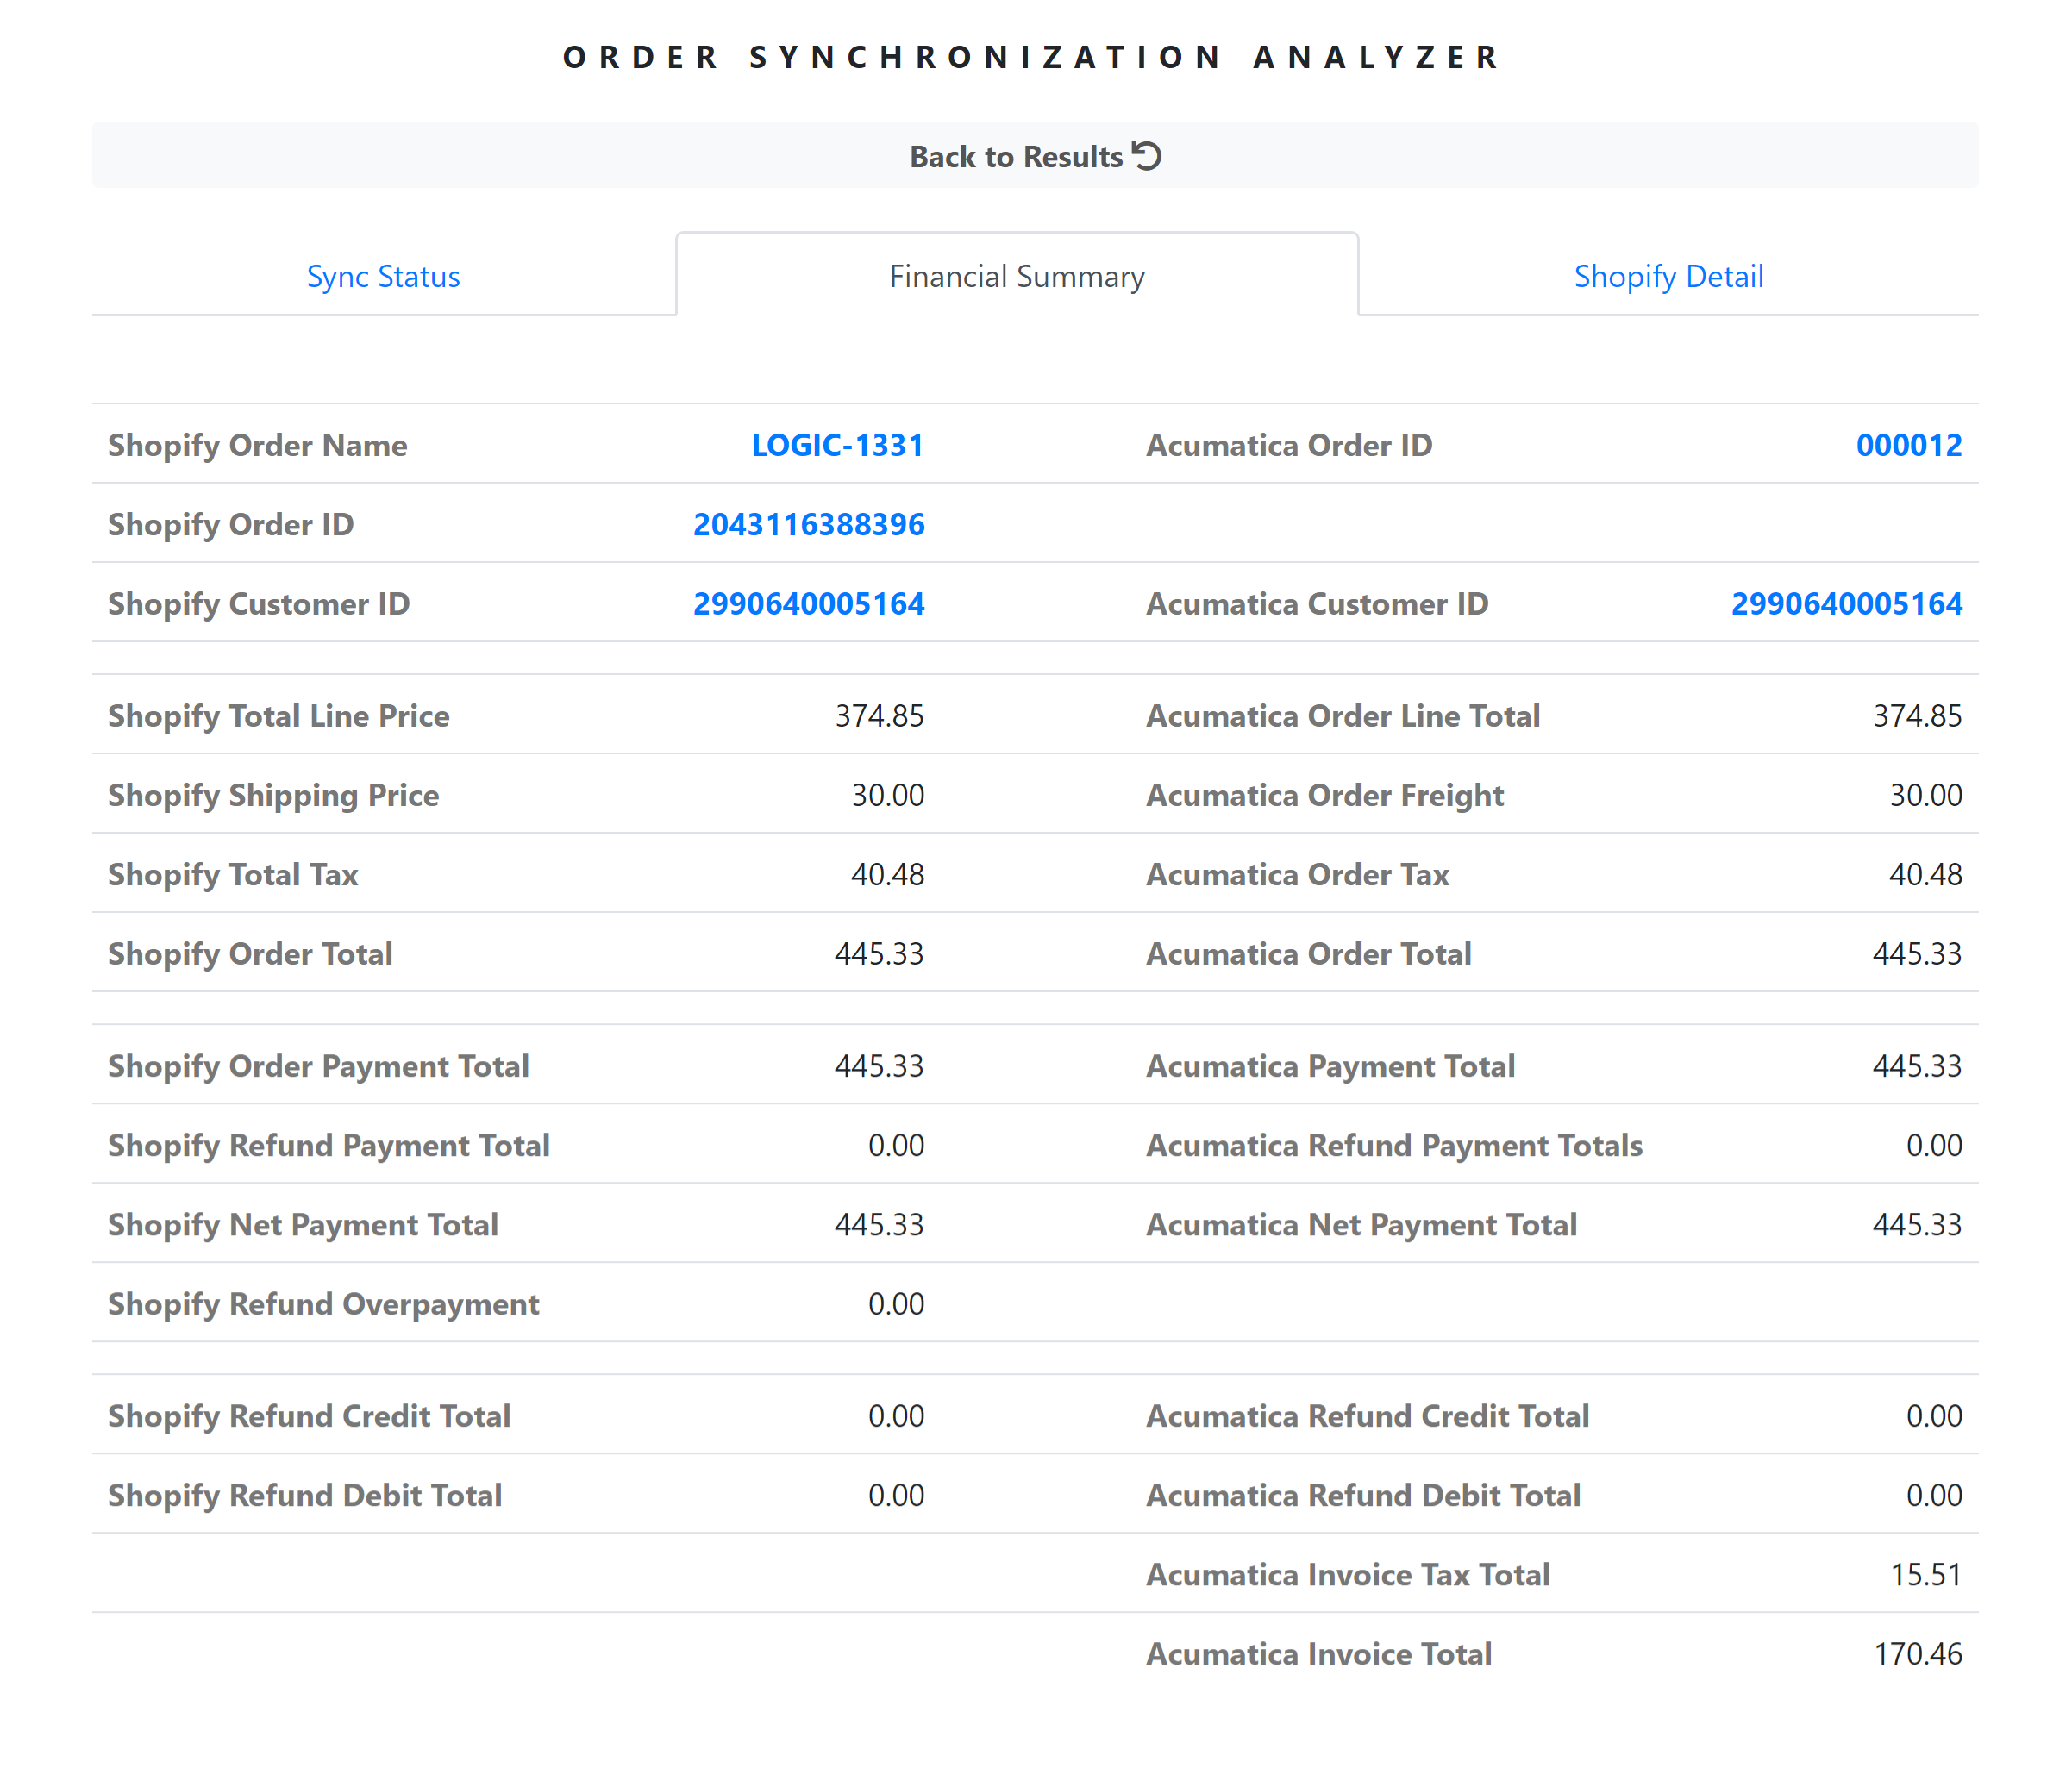Open the Shopify Detail tab
Screen dimensions: 2072x1787
(x=1668, y=276)
